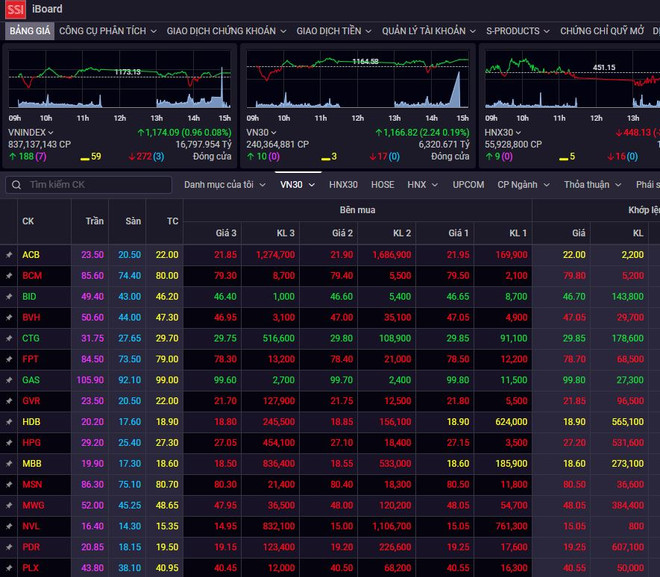660x577 pixels.
Task: Pin the FPT stock row
Action: (9, 359)
